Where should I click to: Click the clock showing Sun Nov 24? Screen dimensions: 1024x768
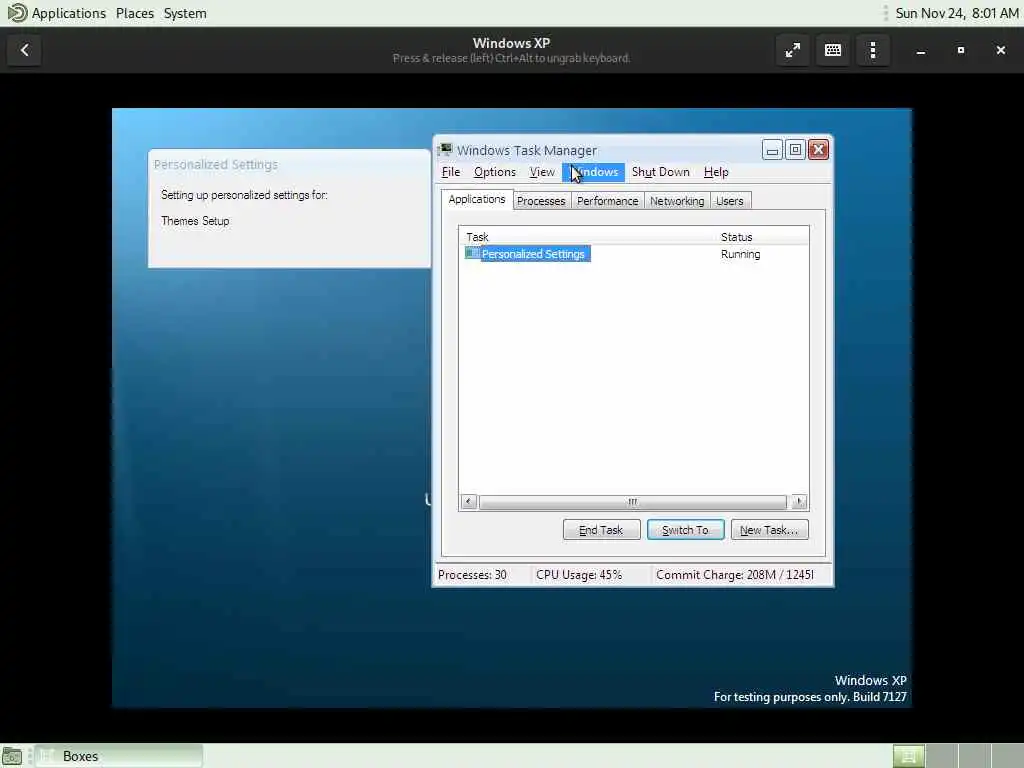coord(956,13)
